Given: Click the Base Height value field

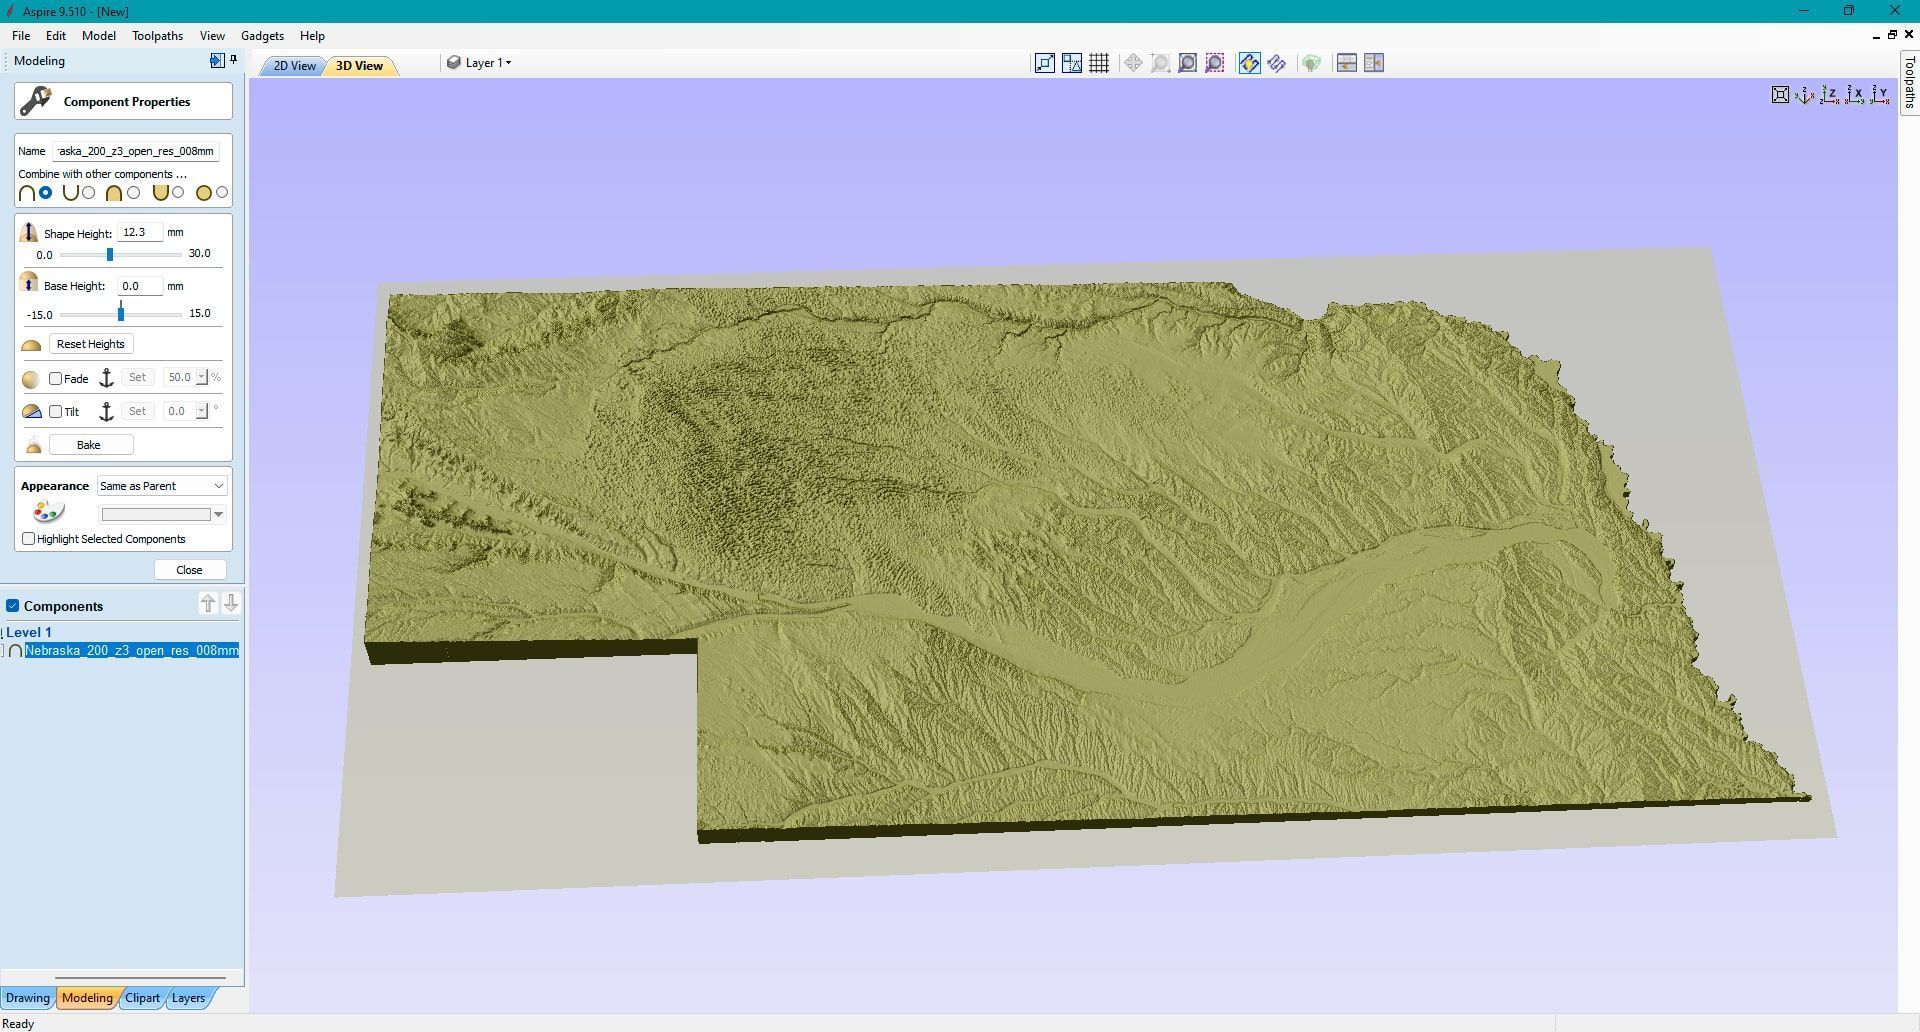Looking at the screenshot, I should coord(139,286).
